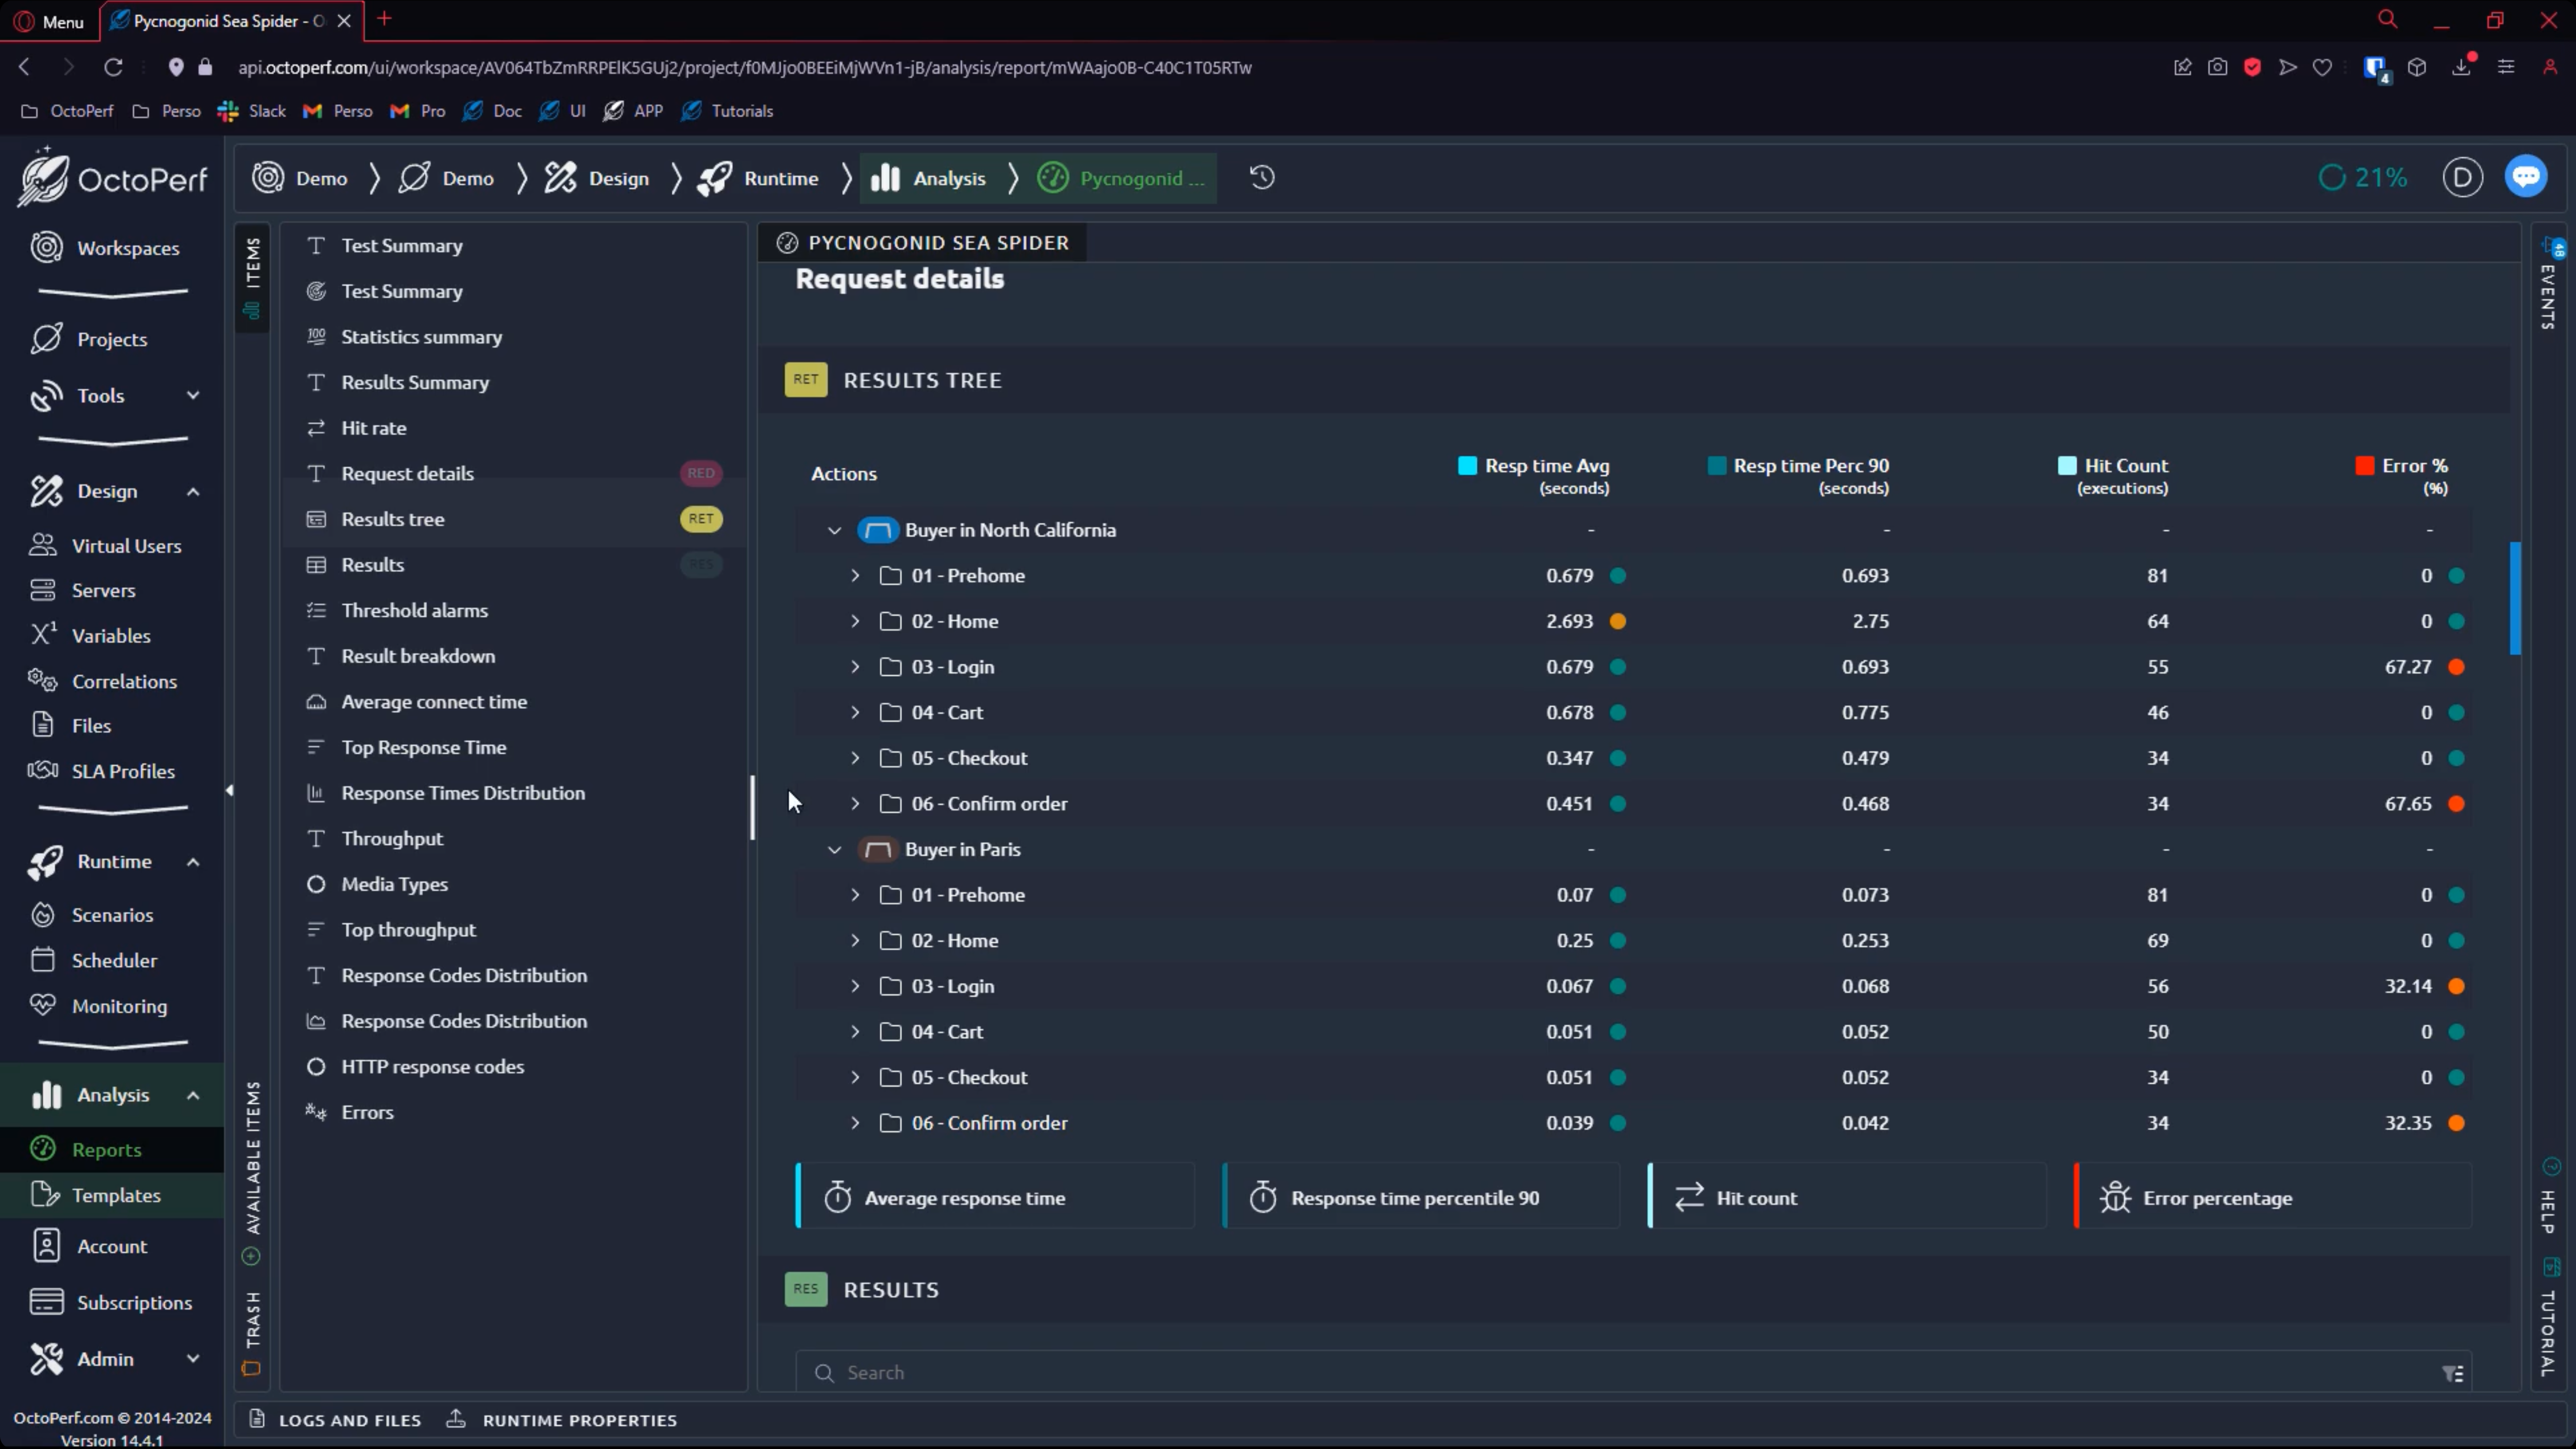Click the RES badge next to Results heading
Viewport: 2576px width, 1449px height.
pyautogui.click(x=805, y=1289)
